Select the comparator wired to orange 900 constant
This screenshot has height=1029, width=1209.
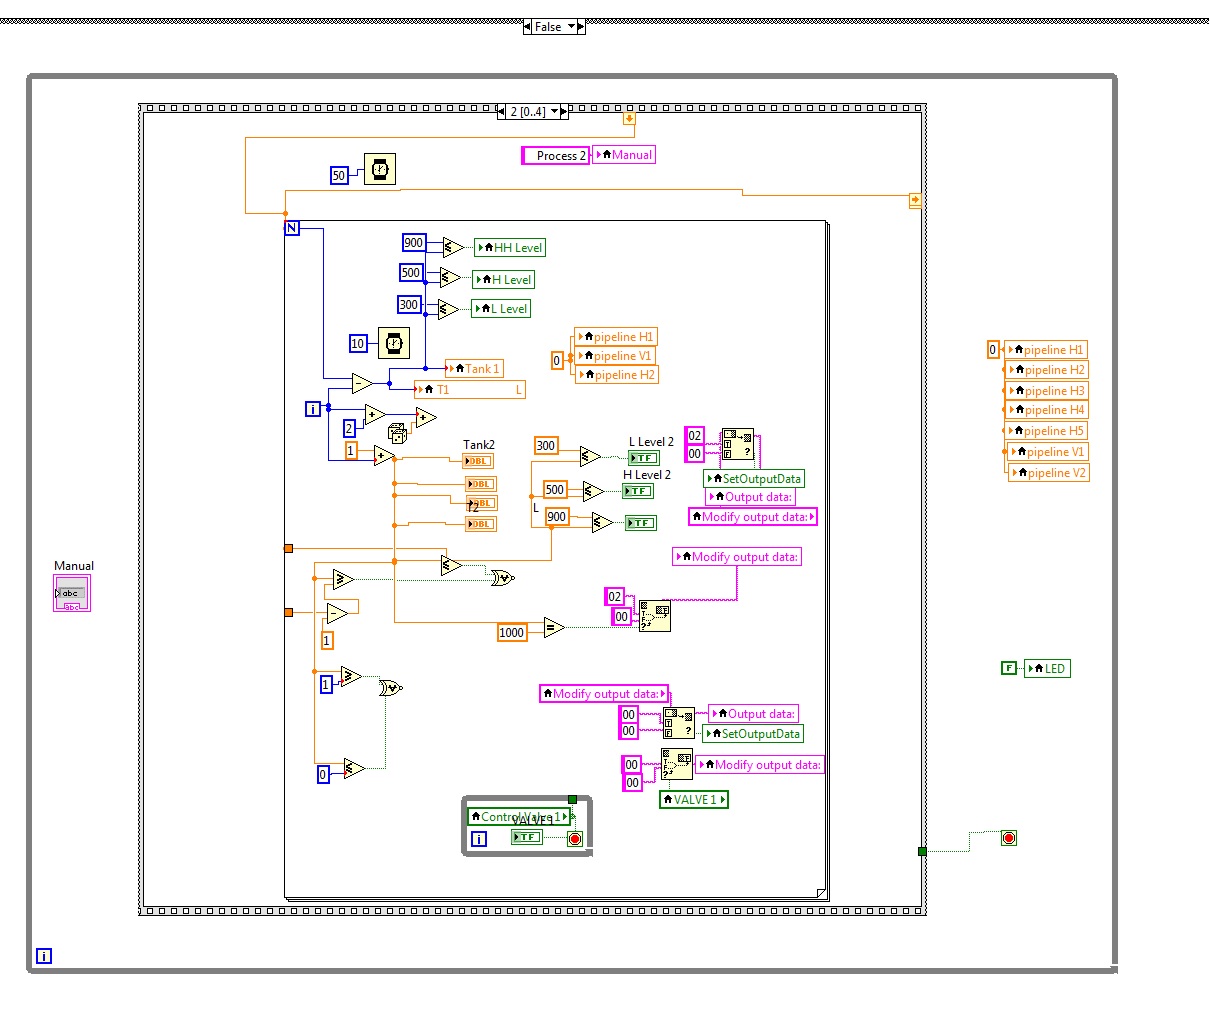pyautogui.click(x=601, y=522)
